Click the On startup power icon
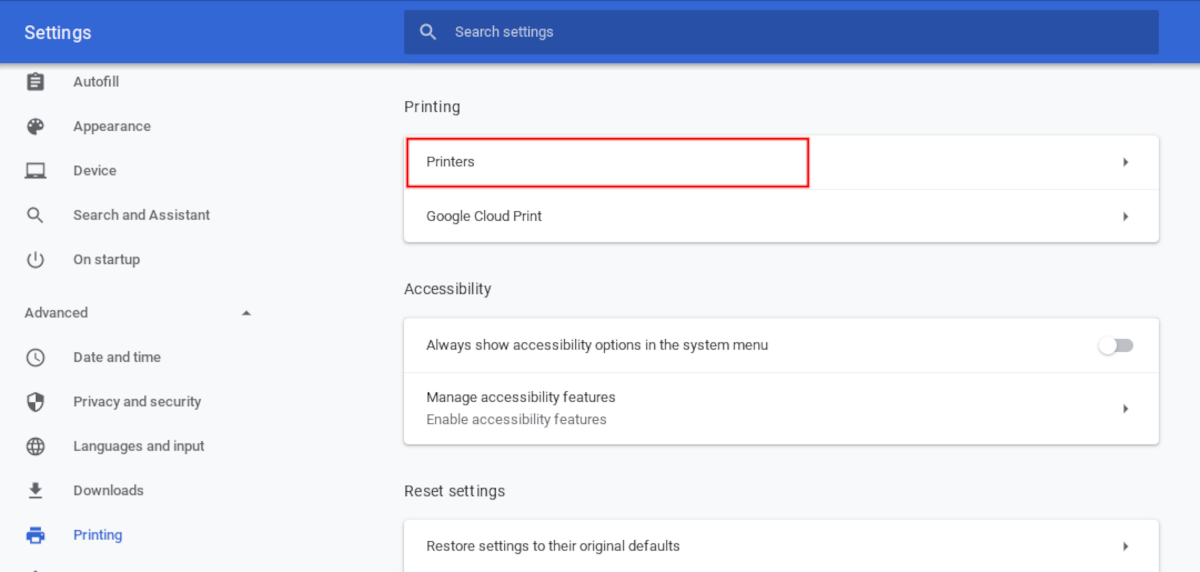Screen dimensions: 1200x572 (x=36, y=260)
